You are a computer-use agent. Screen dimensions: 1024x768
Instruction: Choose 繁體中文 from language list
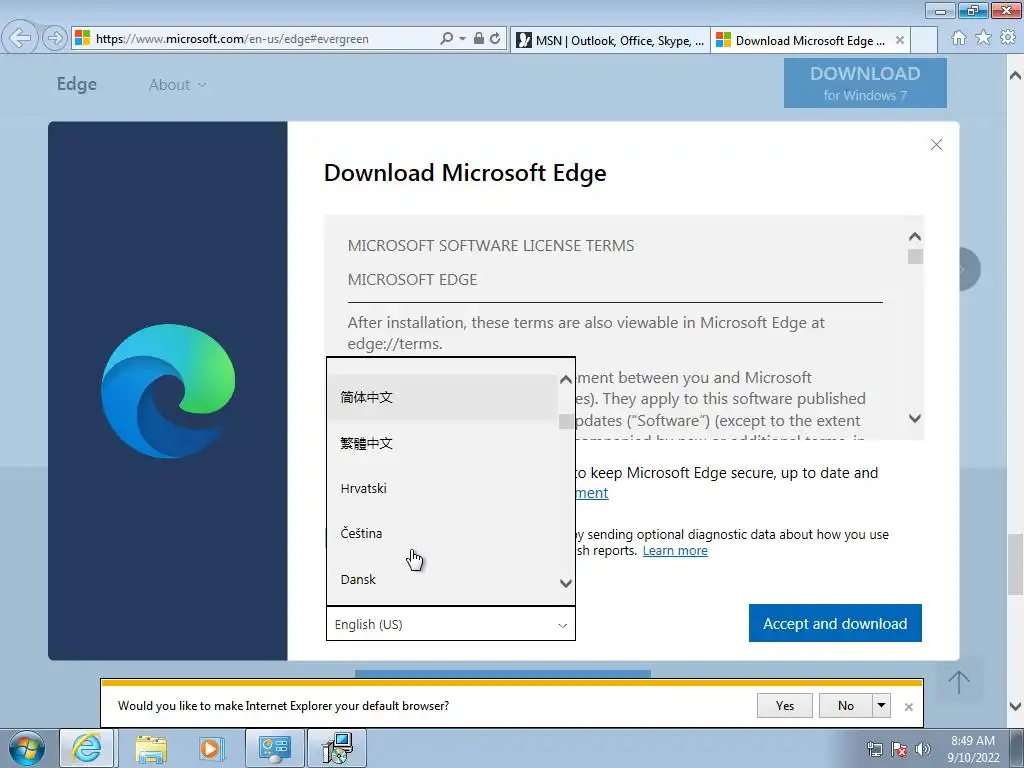[442, 443]
